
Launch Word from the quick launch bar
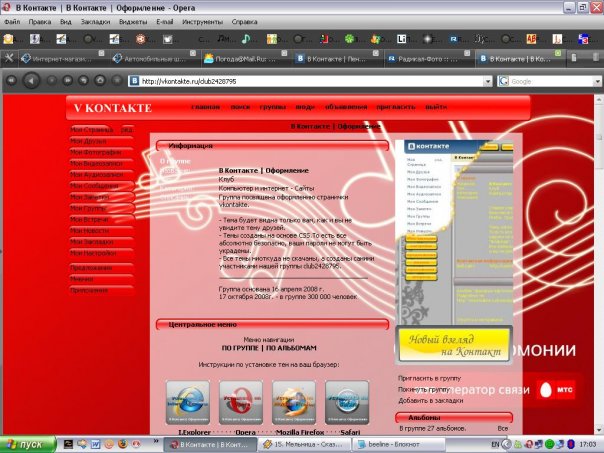[x=96, y=445]
